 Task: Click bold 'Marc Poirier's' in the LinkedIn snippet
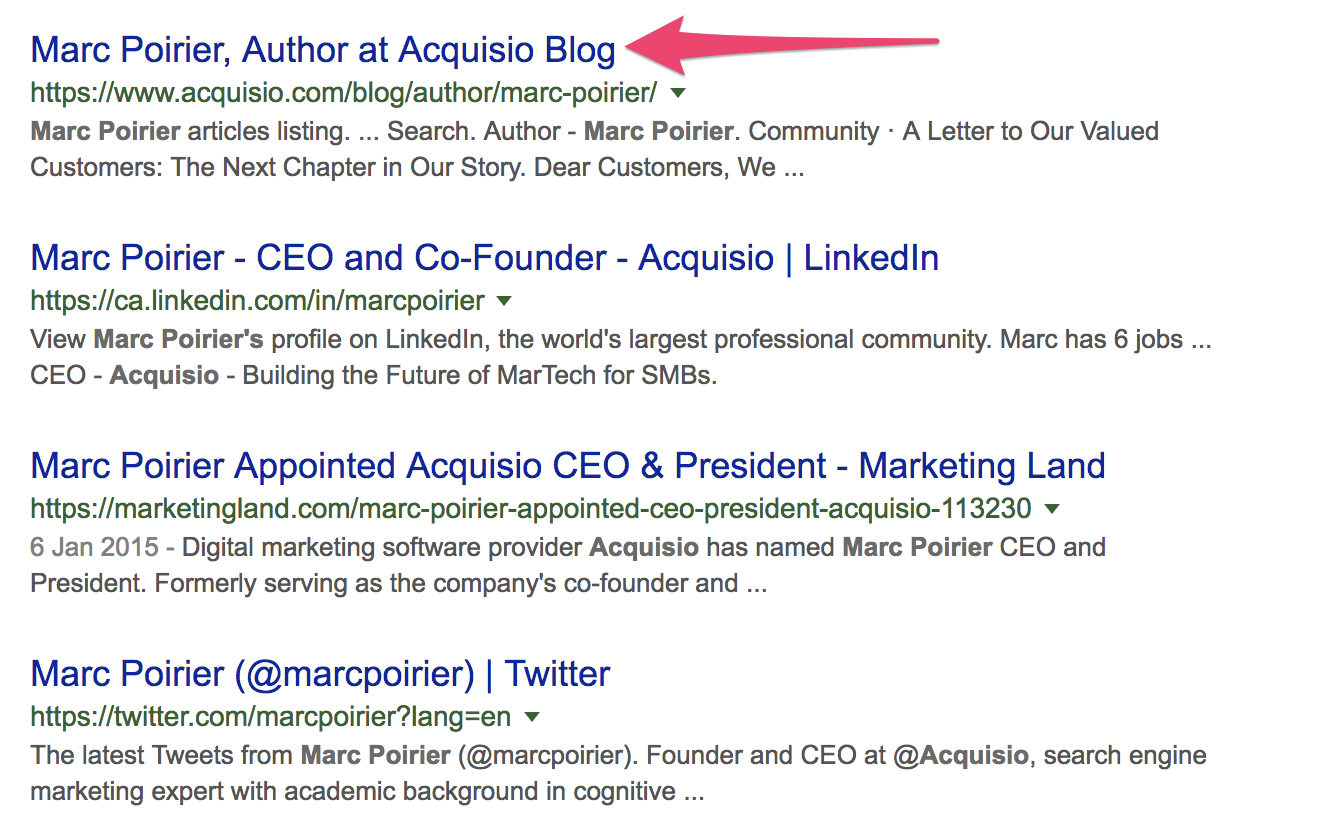[x=178, y=340]
